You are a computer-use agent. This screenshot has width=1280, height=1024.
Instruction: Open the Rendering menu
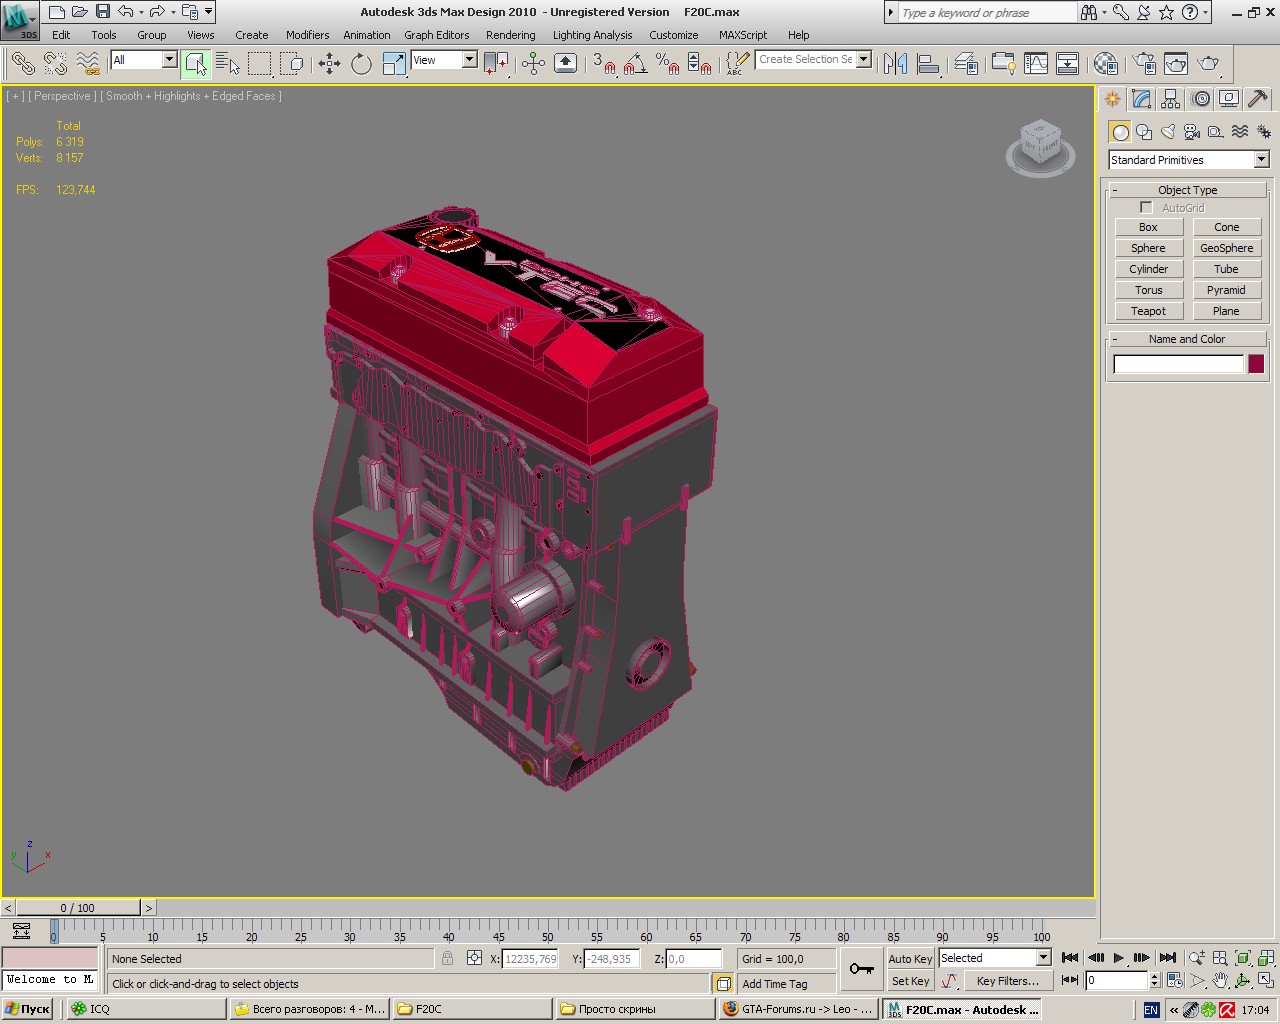pos(511,35)
